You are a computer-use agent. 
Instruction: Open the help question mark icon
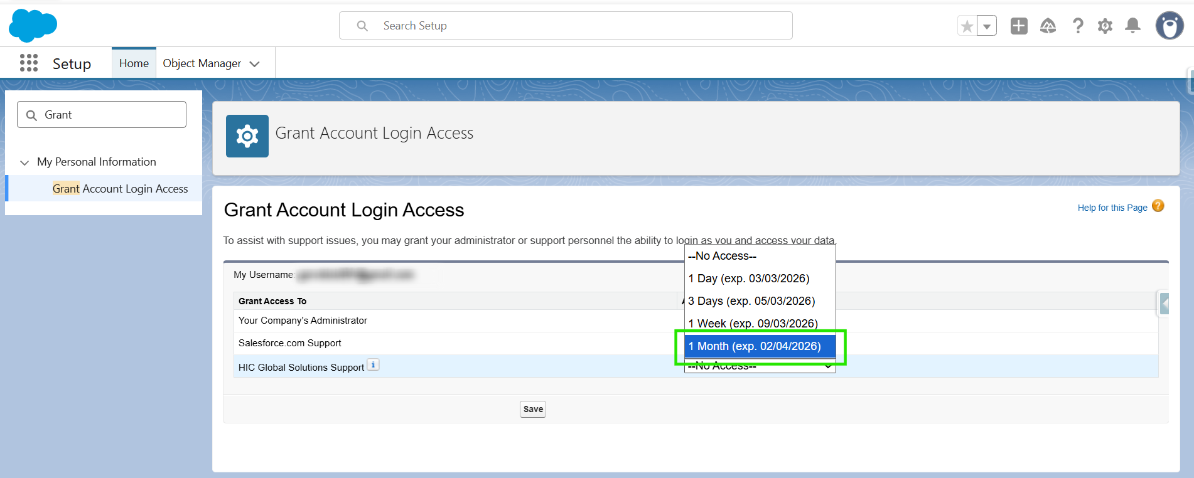click(x=1077, y=26)
